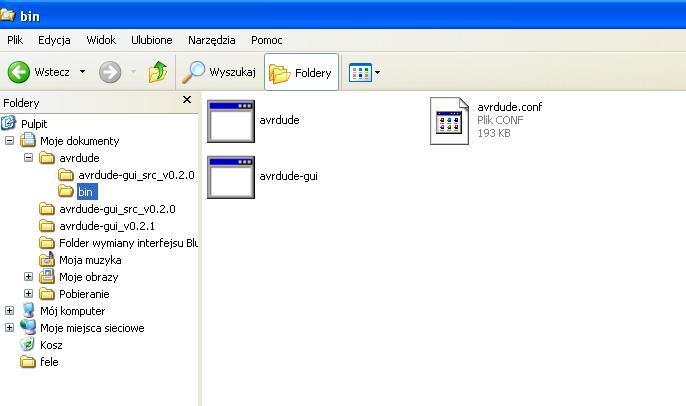Select Mój komputer in the tree
This screenshot has height=406, width=686.
[73, 311]
